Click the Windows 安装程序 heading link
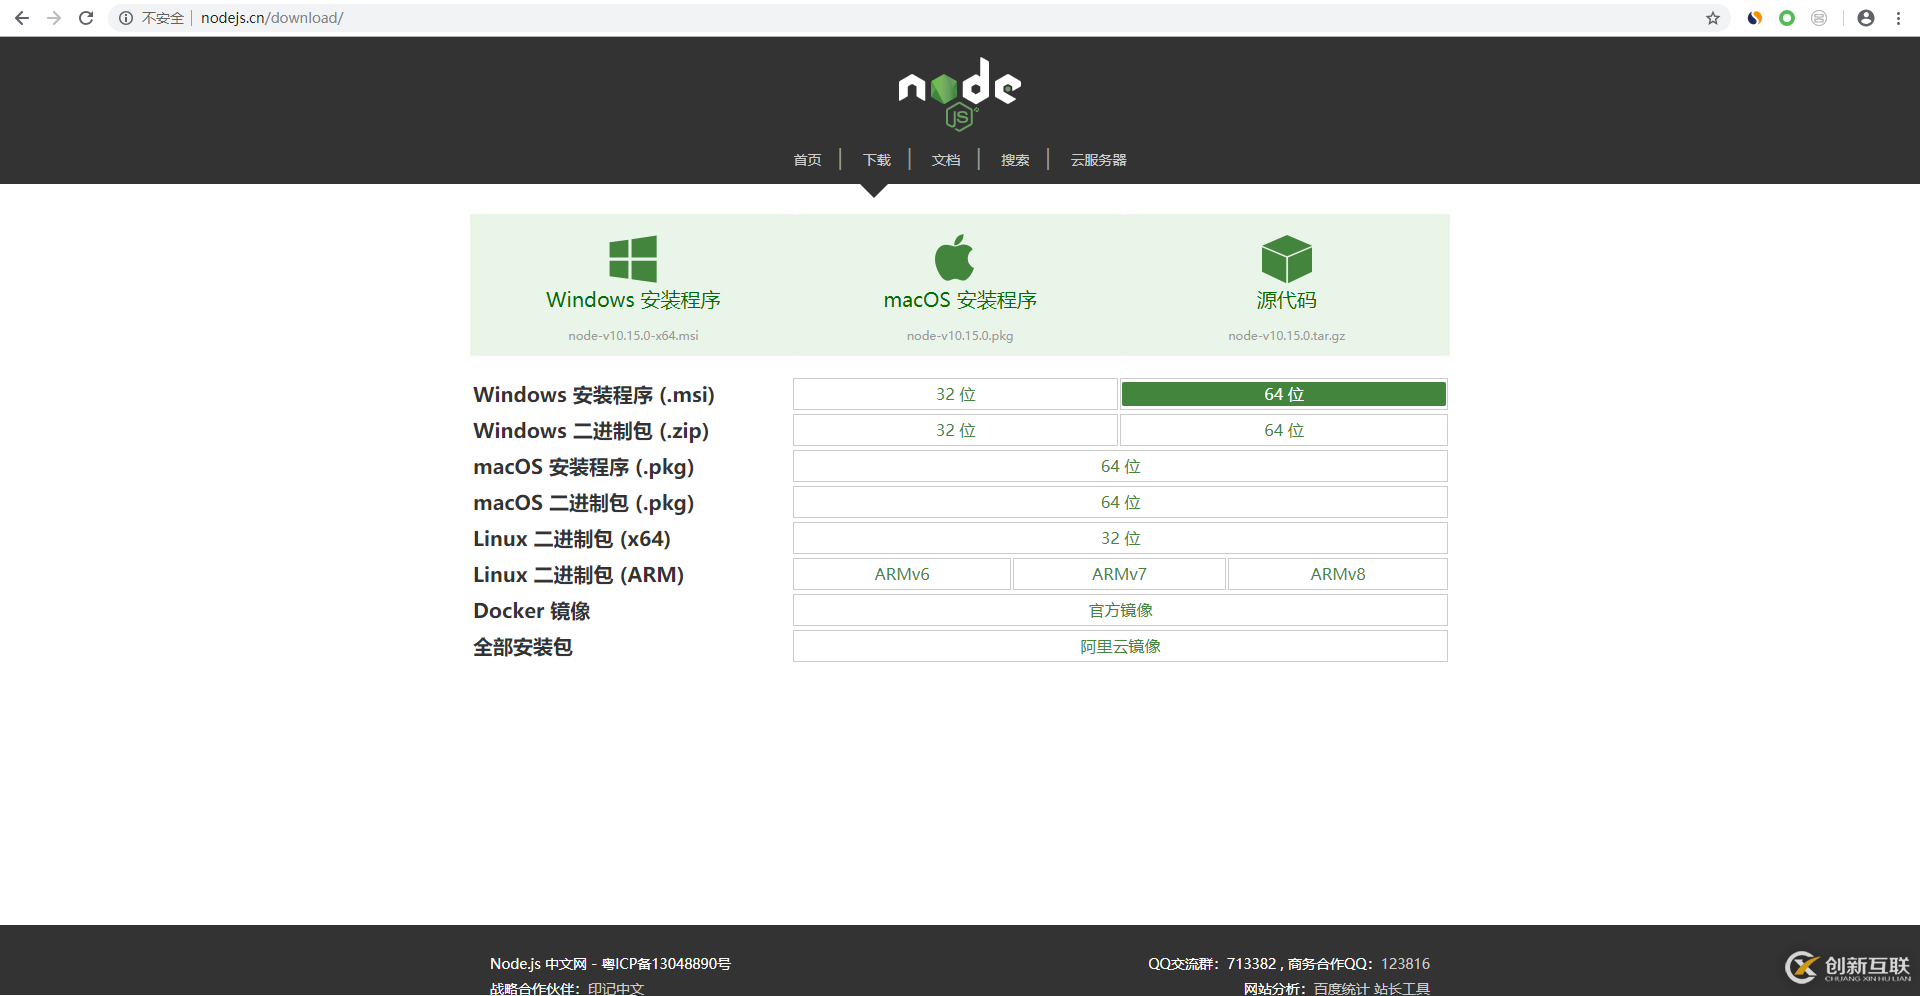 pyautogui.click(x=633, y=300)
